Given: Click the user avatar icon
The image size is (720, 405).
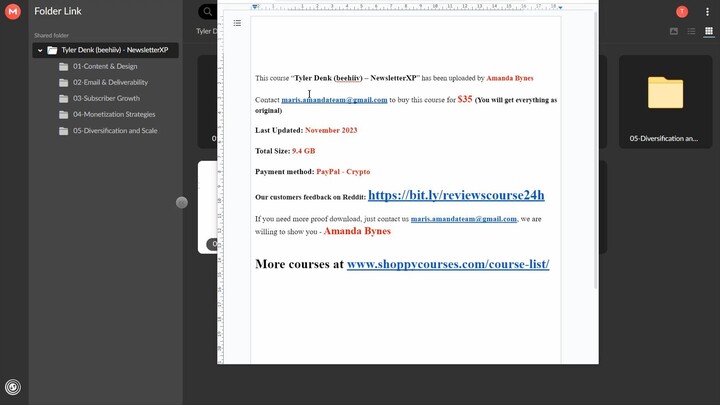Looking at the screenshot, I should tap(682, 12).
